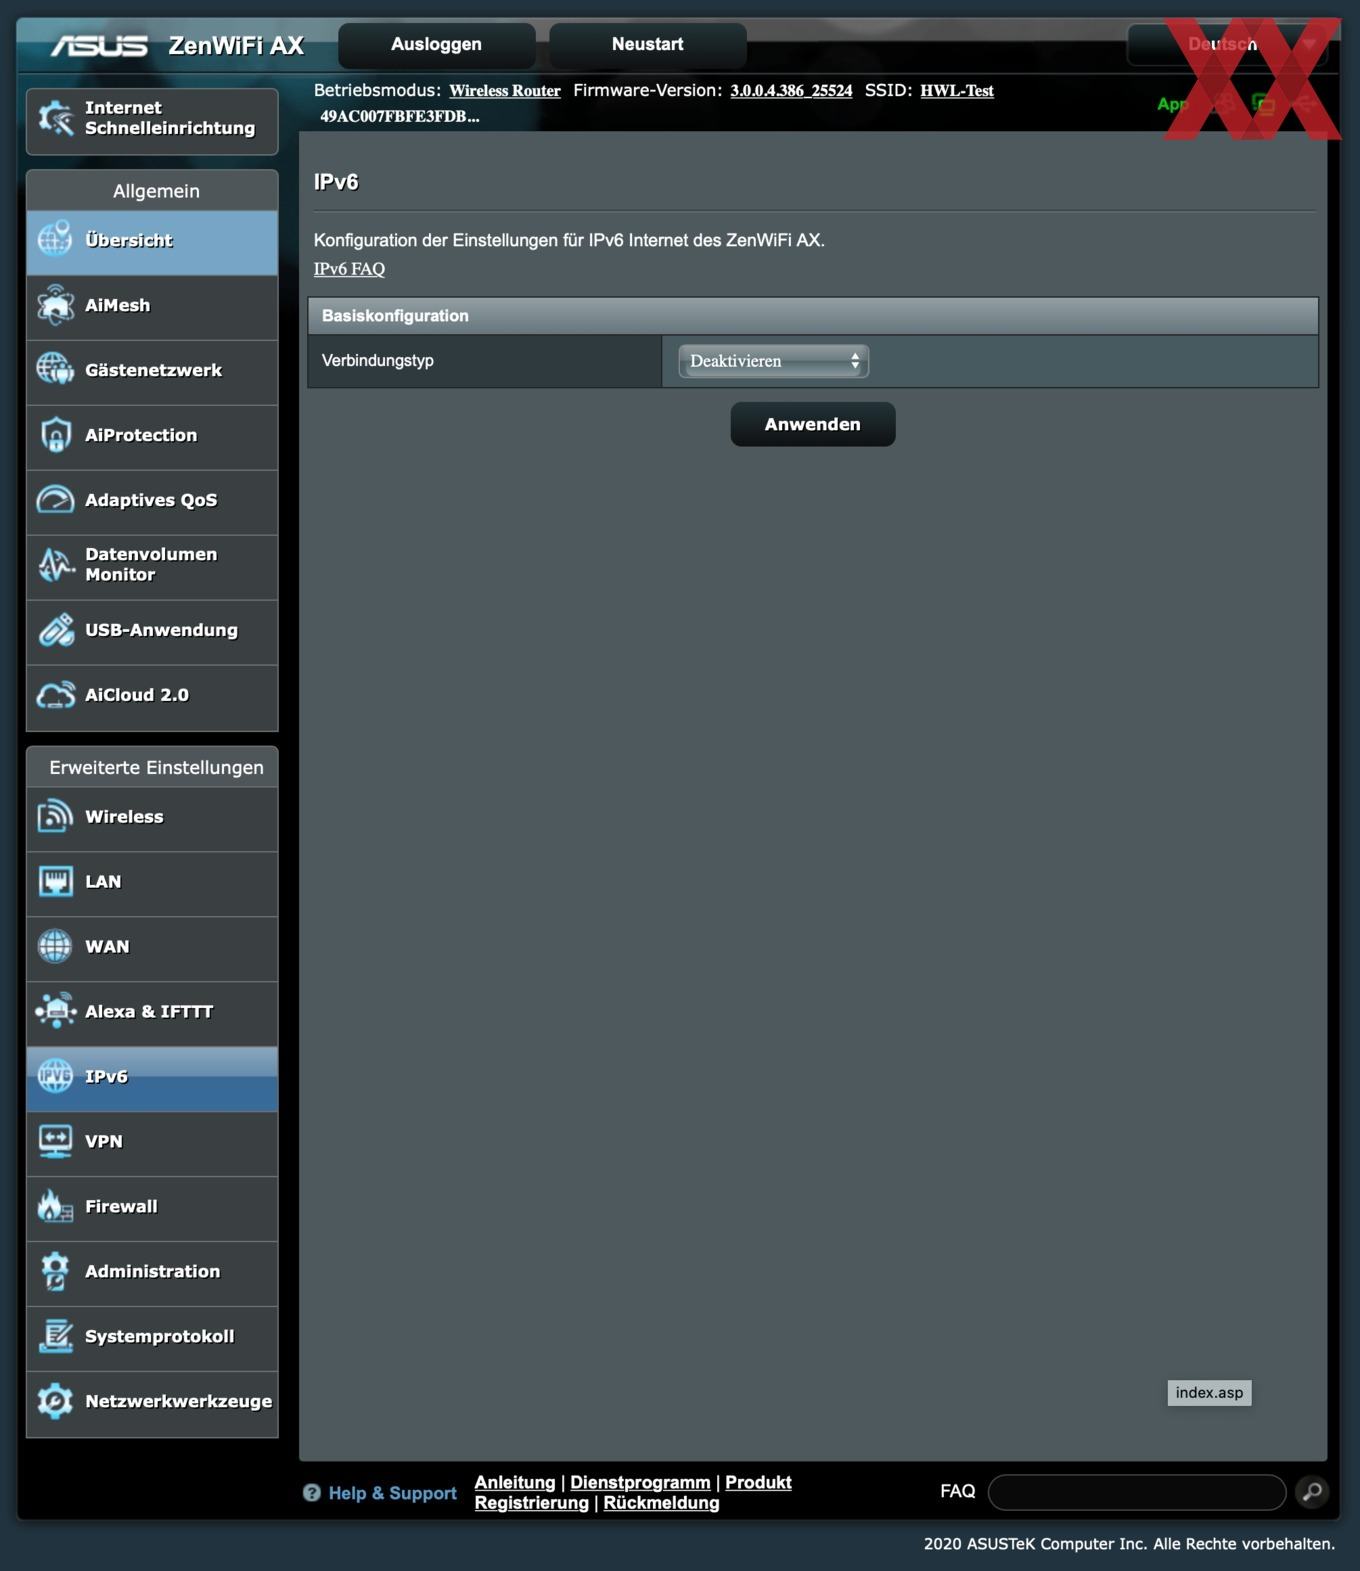The width and height of the screenshot is (1360, 1571).
Task: Click the VPN monitor icon
Action: 55,1142
